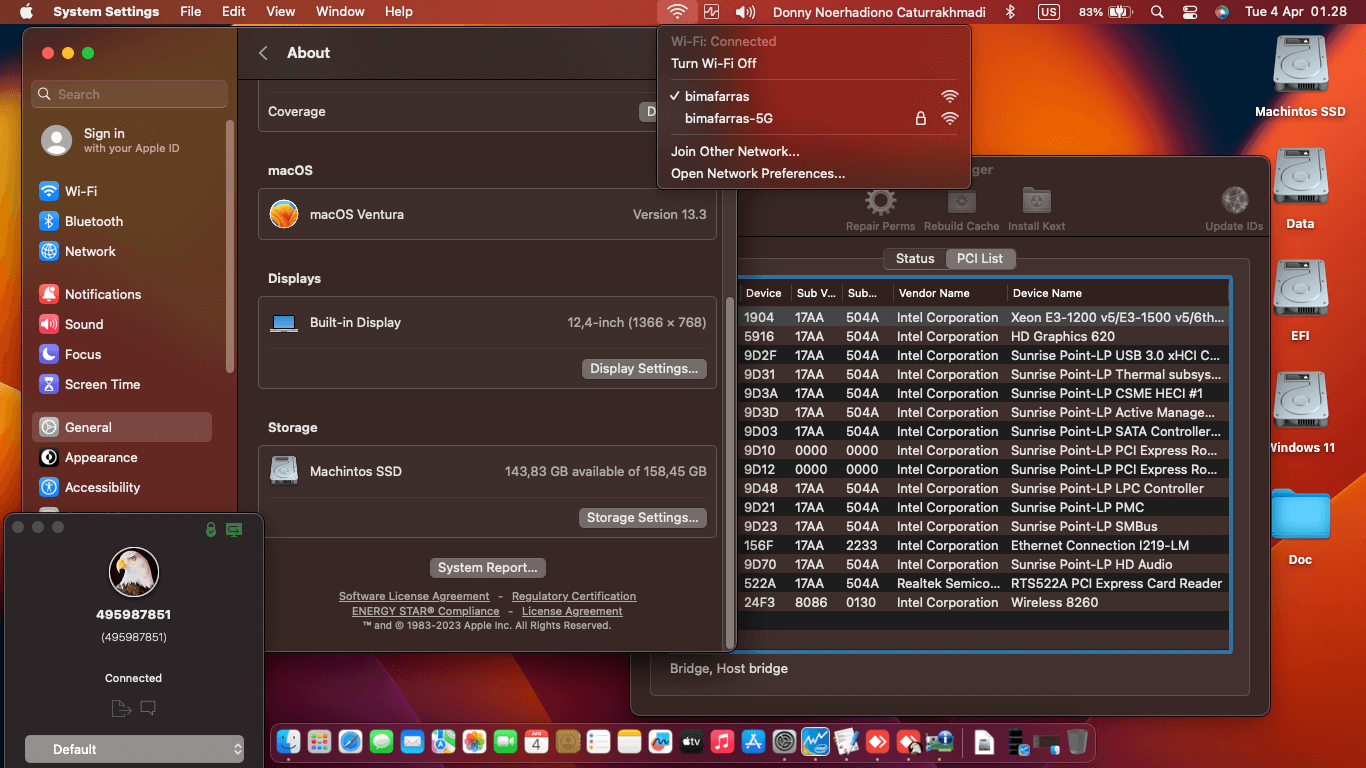This screenshot has width=1366, height=768.
Task: Open the Default dropdown in AnyDesk panel
Action: point(134,749)
